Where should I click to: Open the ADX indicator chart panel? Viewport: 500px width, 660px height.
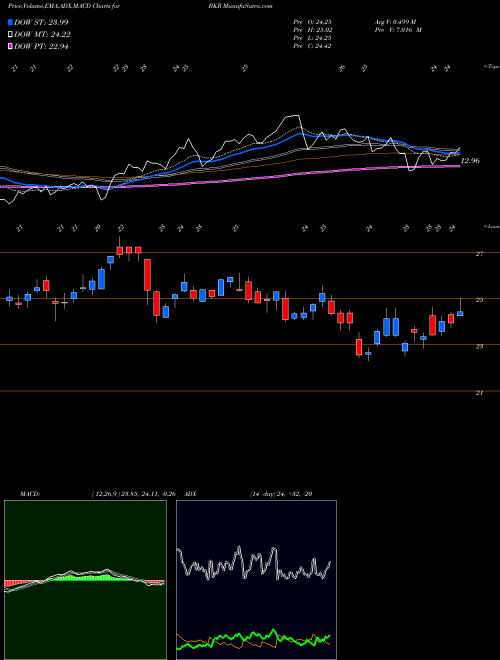point(256,580)
